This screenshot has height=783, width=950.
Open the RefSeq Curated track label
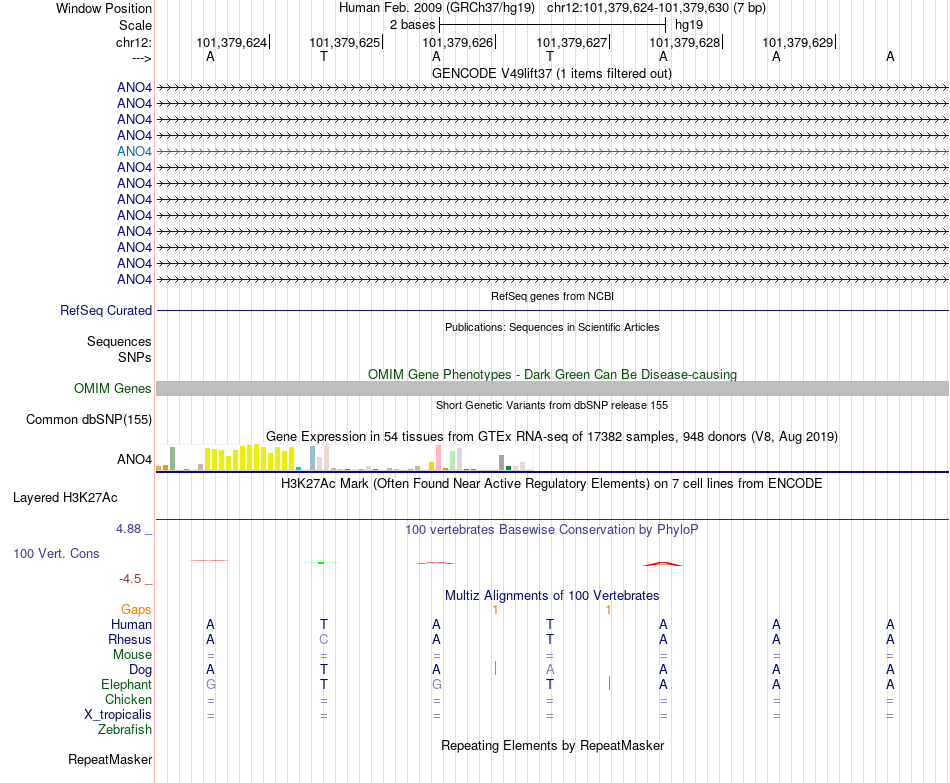tap(105, 310)
